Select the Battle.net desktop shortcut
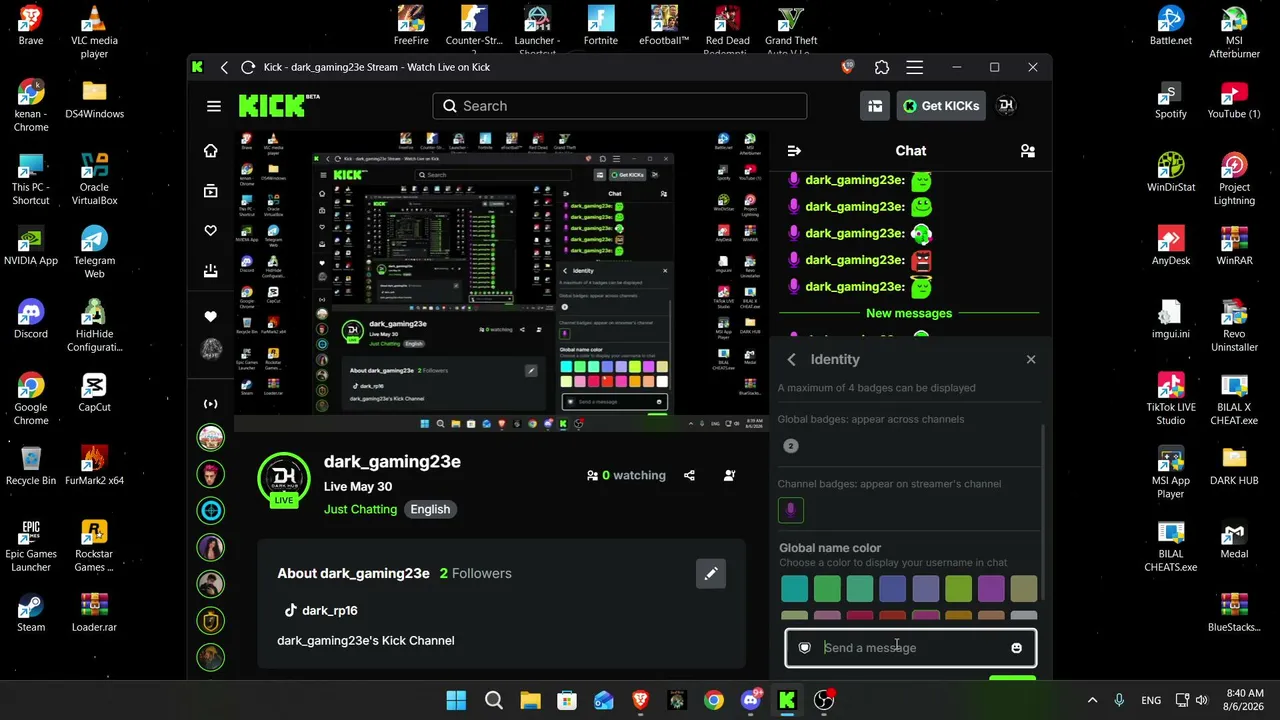This screenshot has height=720, width=1280. coord(1171,27)
